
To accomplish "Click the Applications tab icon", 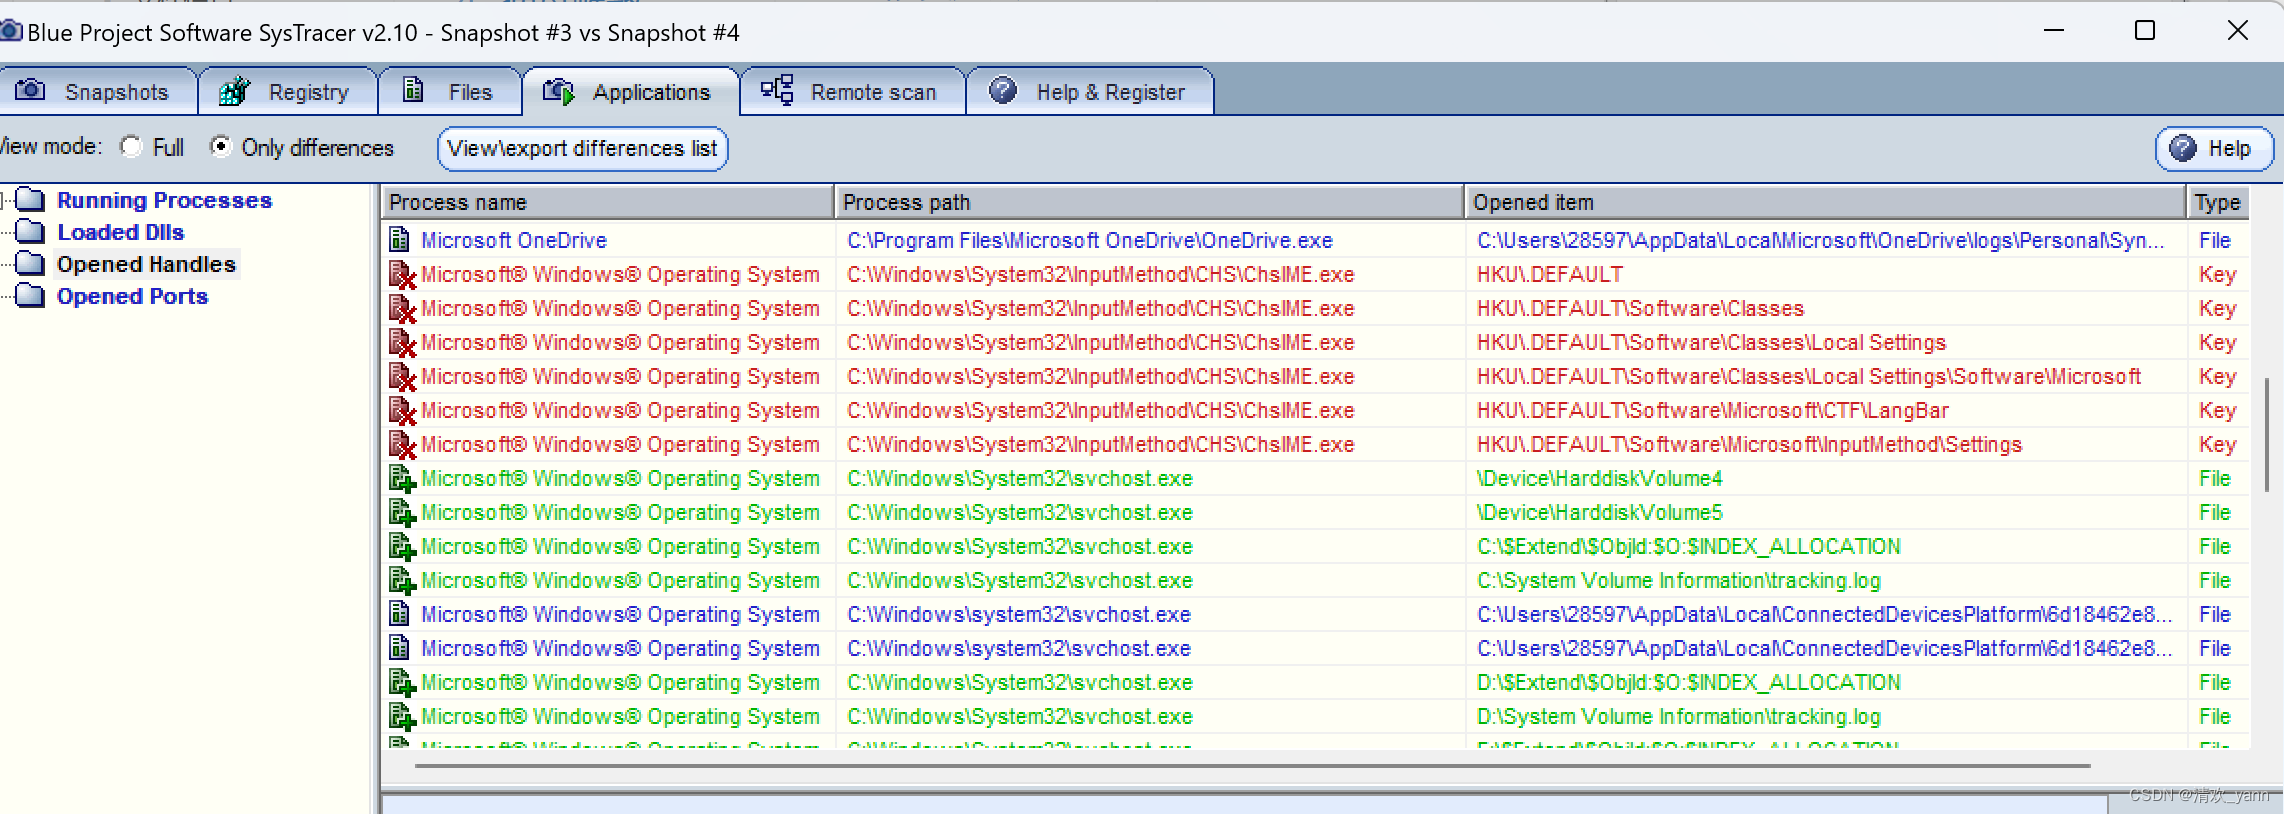I will (x=559, y=91).
